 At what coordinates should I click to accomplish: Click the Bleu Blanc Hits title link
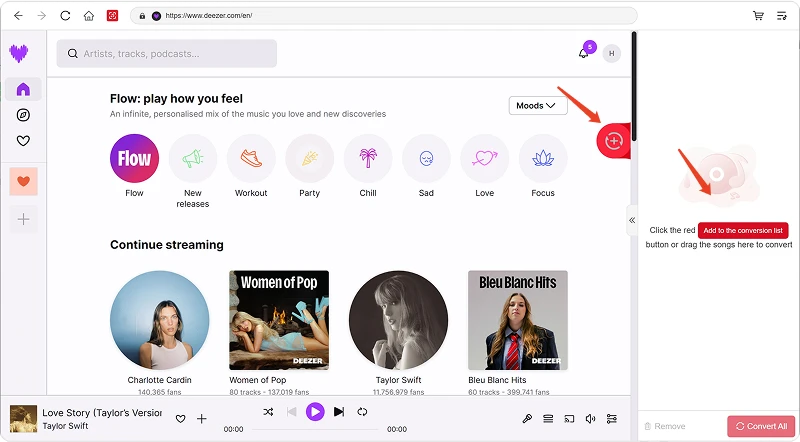(x=497, y=380)
